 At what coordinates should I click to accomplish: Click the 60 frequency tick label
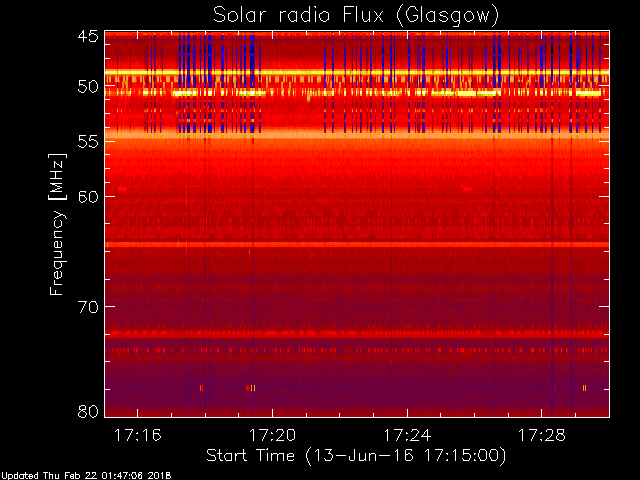click(88, 197)
